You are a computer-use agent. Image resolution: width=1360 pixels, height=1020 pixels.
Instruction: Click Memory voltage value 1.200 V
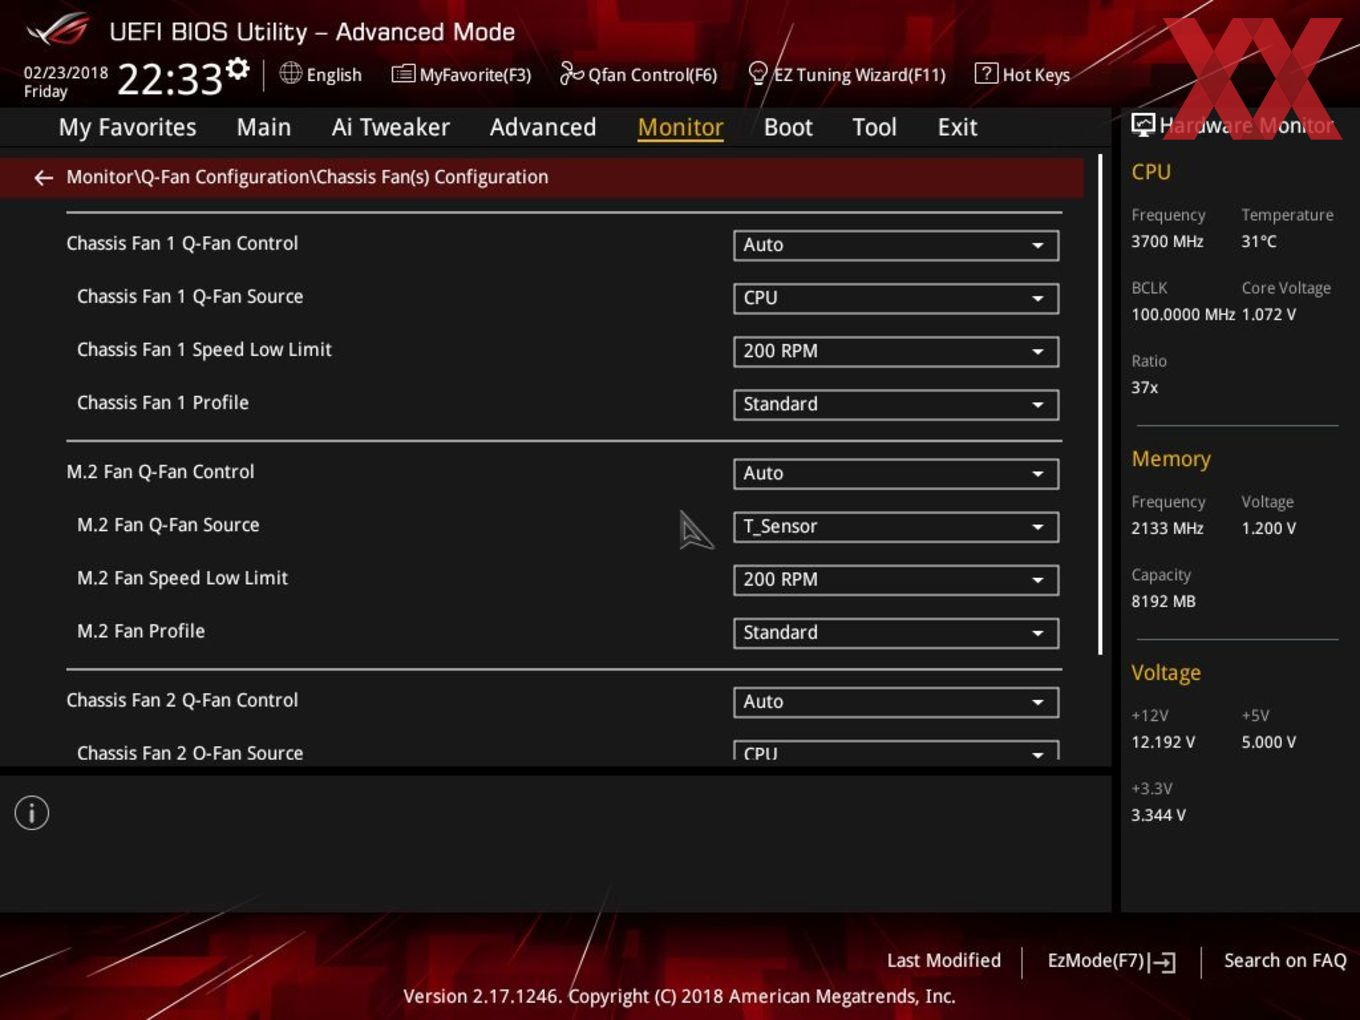[1268, 528]
